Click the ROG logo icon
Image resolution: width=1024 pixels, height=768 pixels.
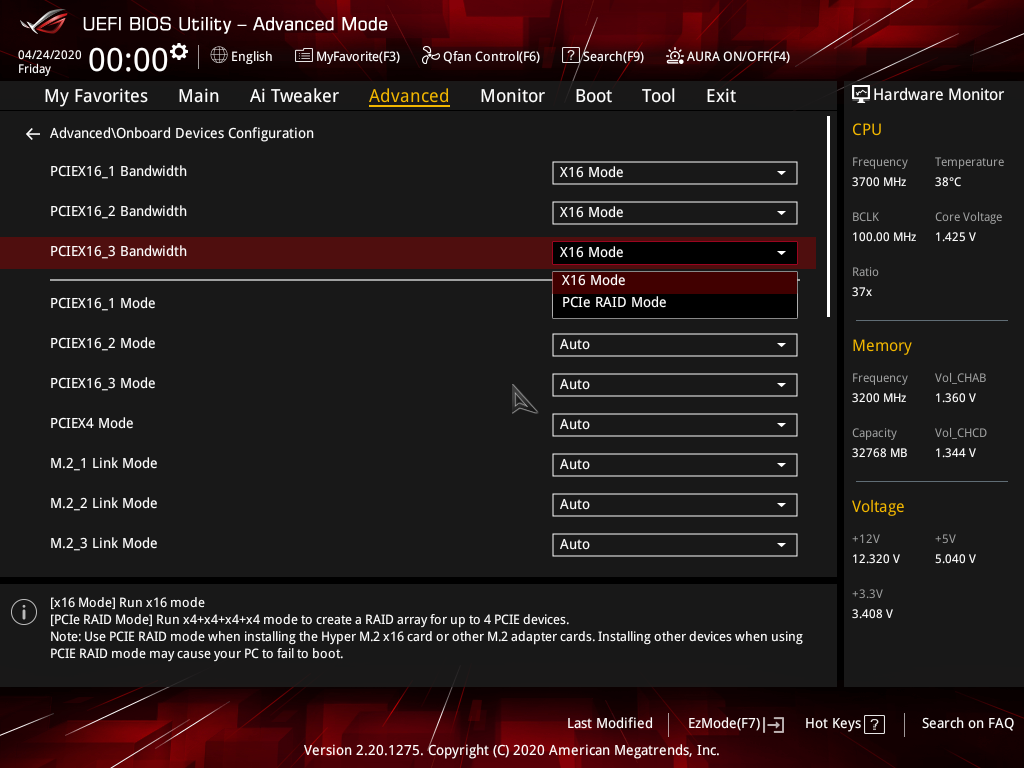[x=44, y=22]
